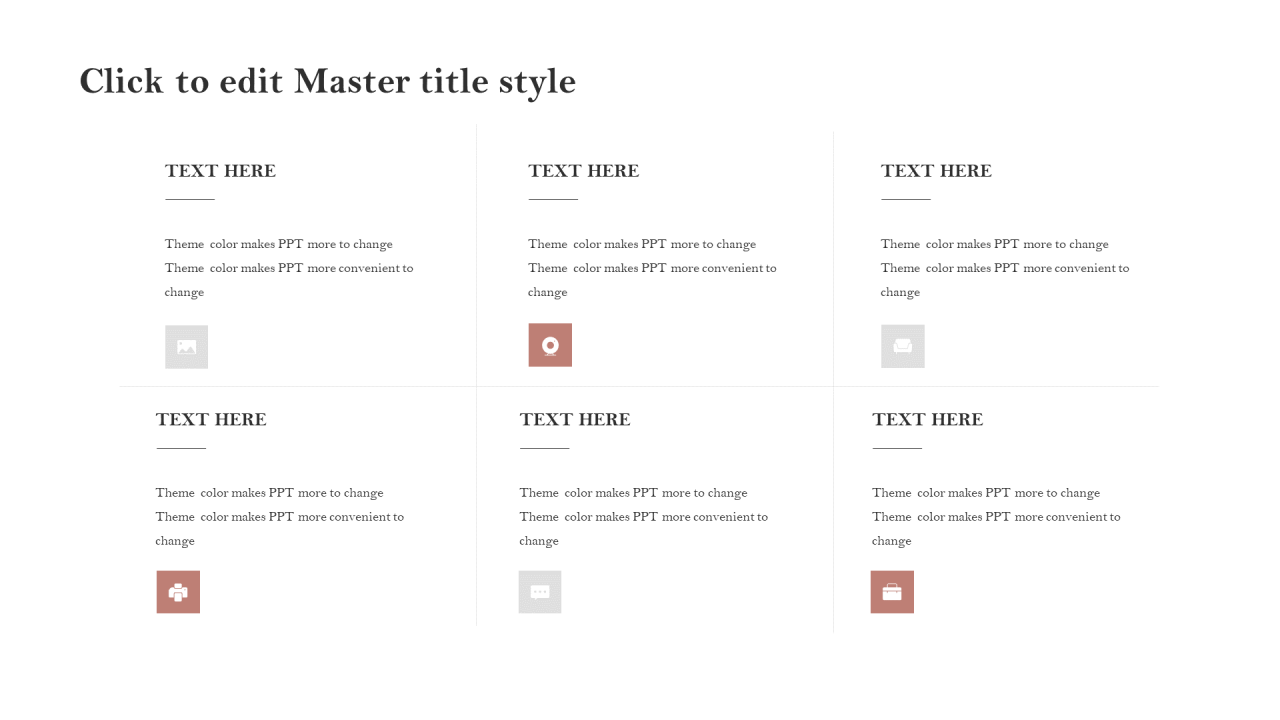This screenshot has width=1280, height=720.
Task: Click the body paragraph above the briefcase icon
Action: pos(996,517)
